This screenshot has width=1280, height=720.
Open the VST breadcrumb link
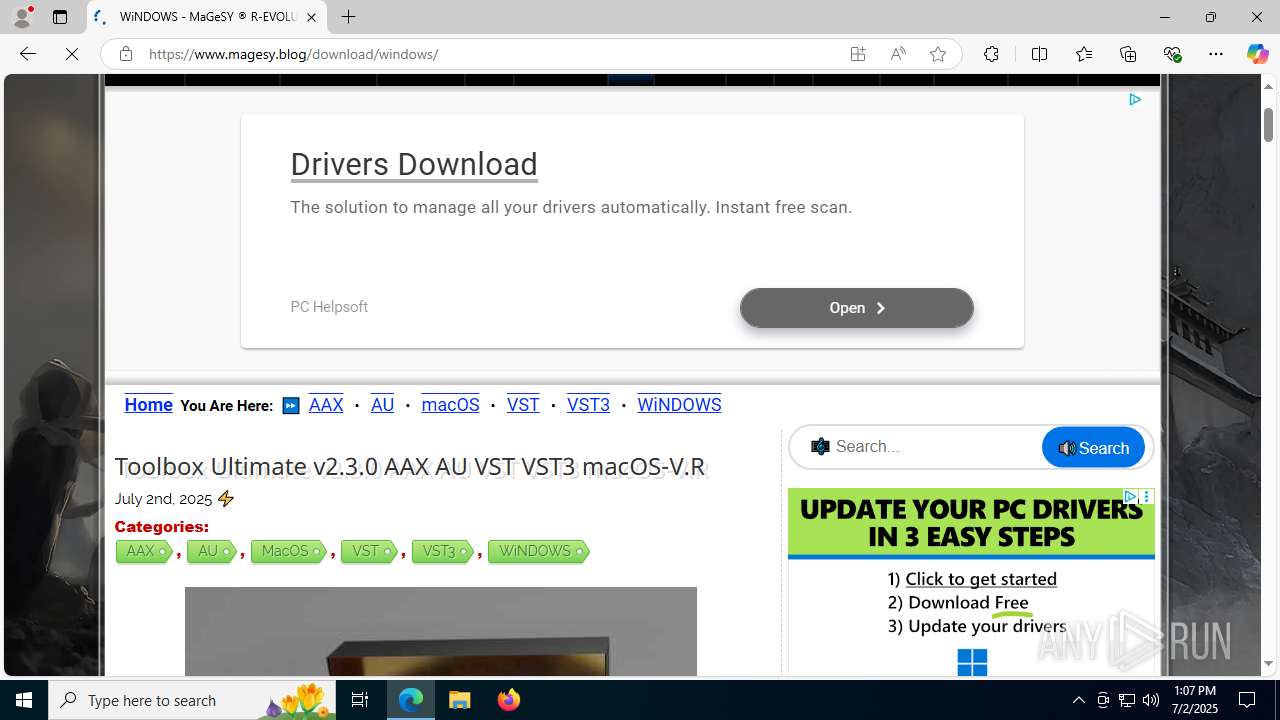pos(523,404)
